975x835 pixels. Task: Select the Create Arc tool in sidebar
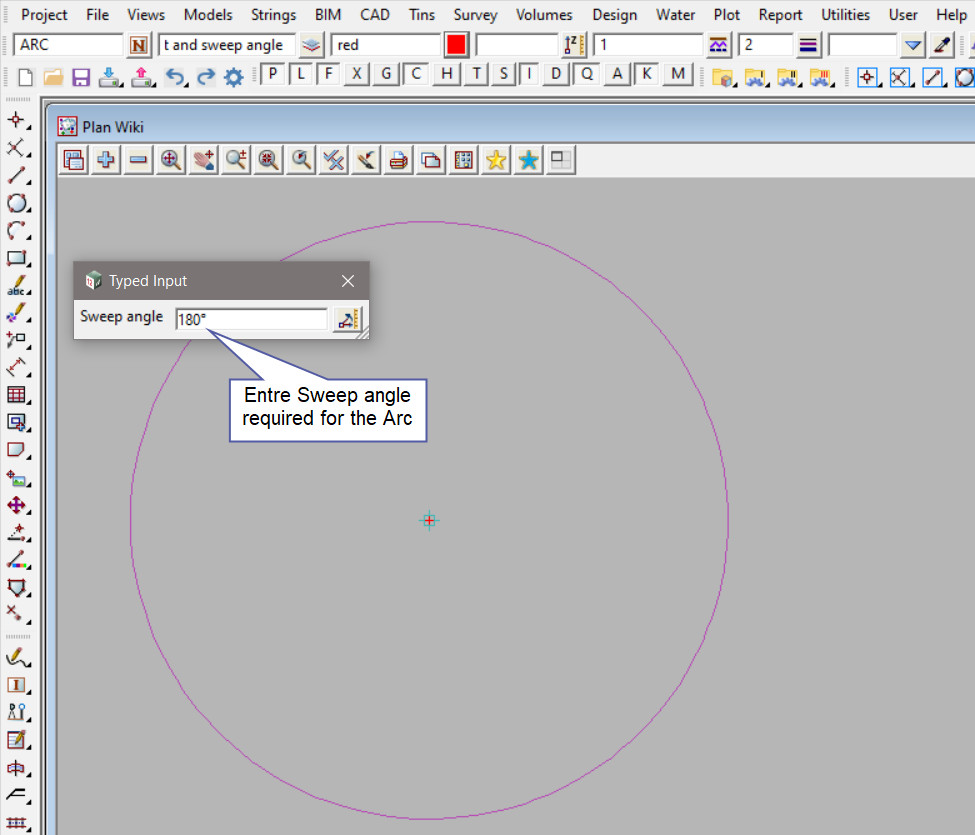17,231
